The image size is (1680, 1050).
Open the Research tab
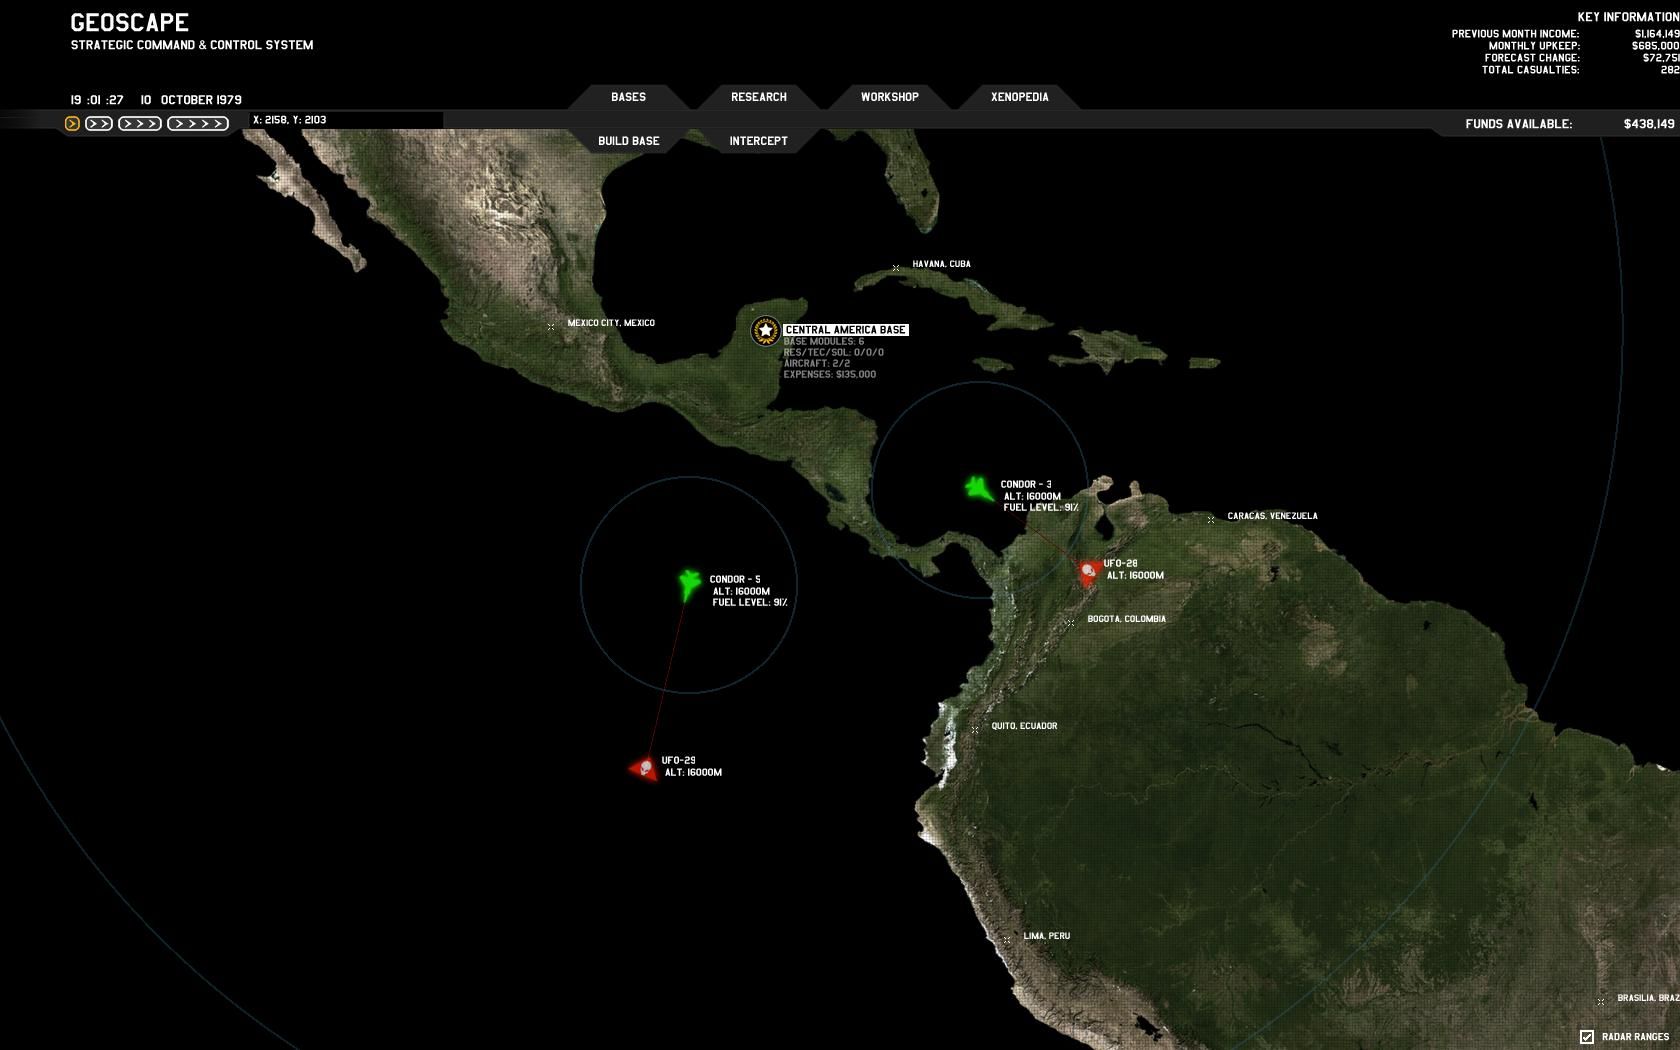point(758,97)
